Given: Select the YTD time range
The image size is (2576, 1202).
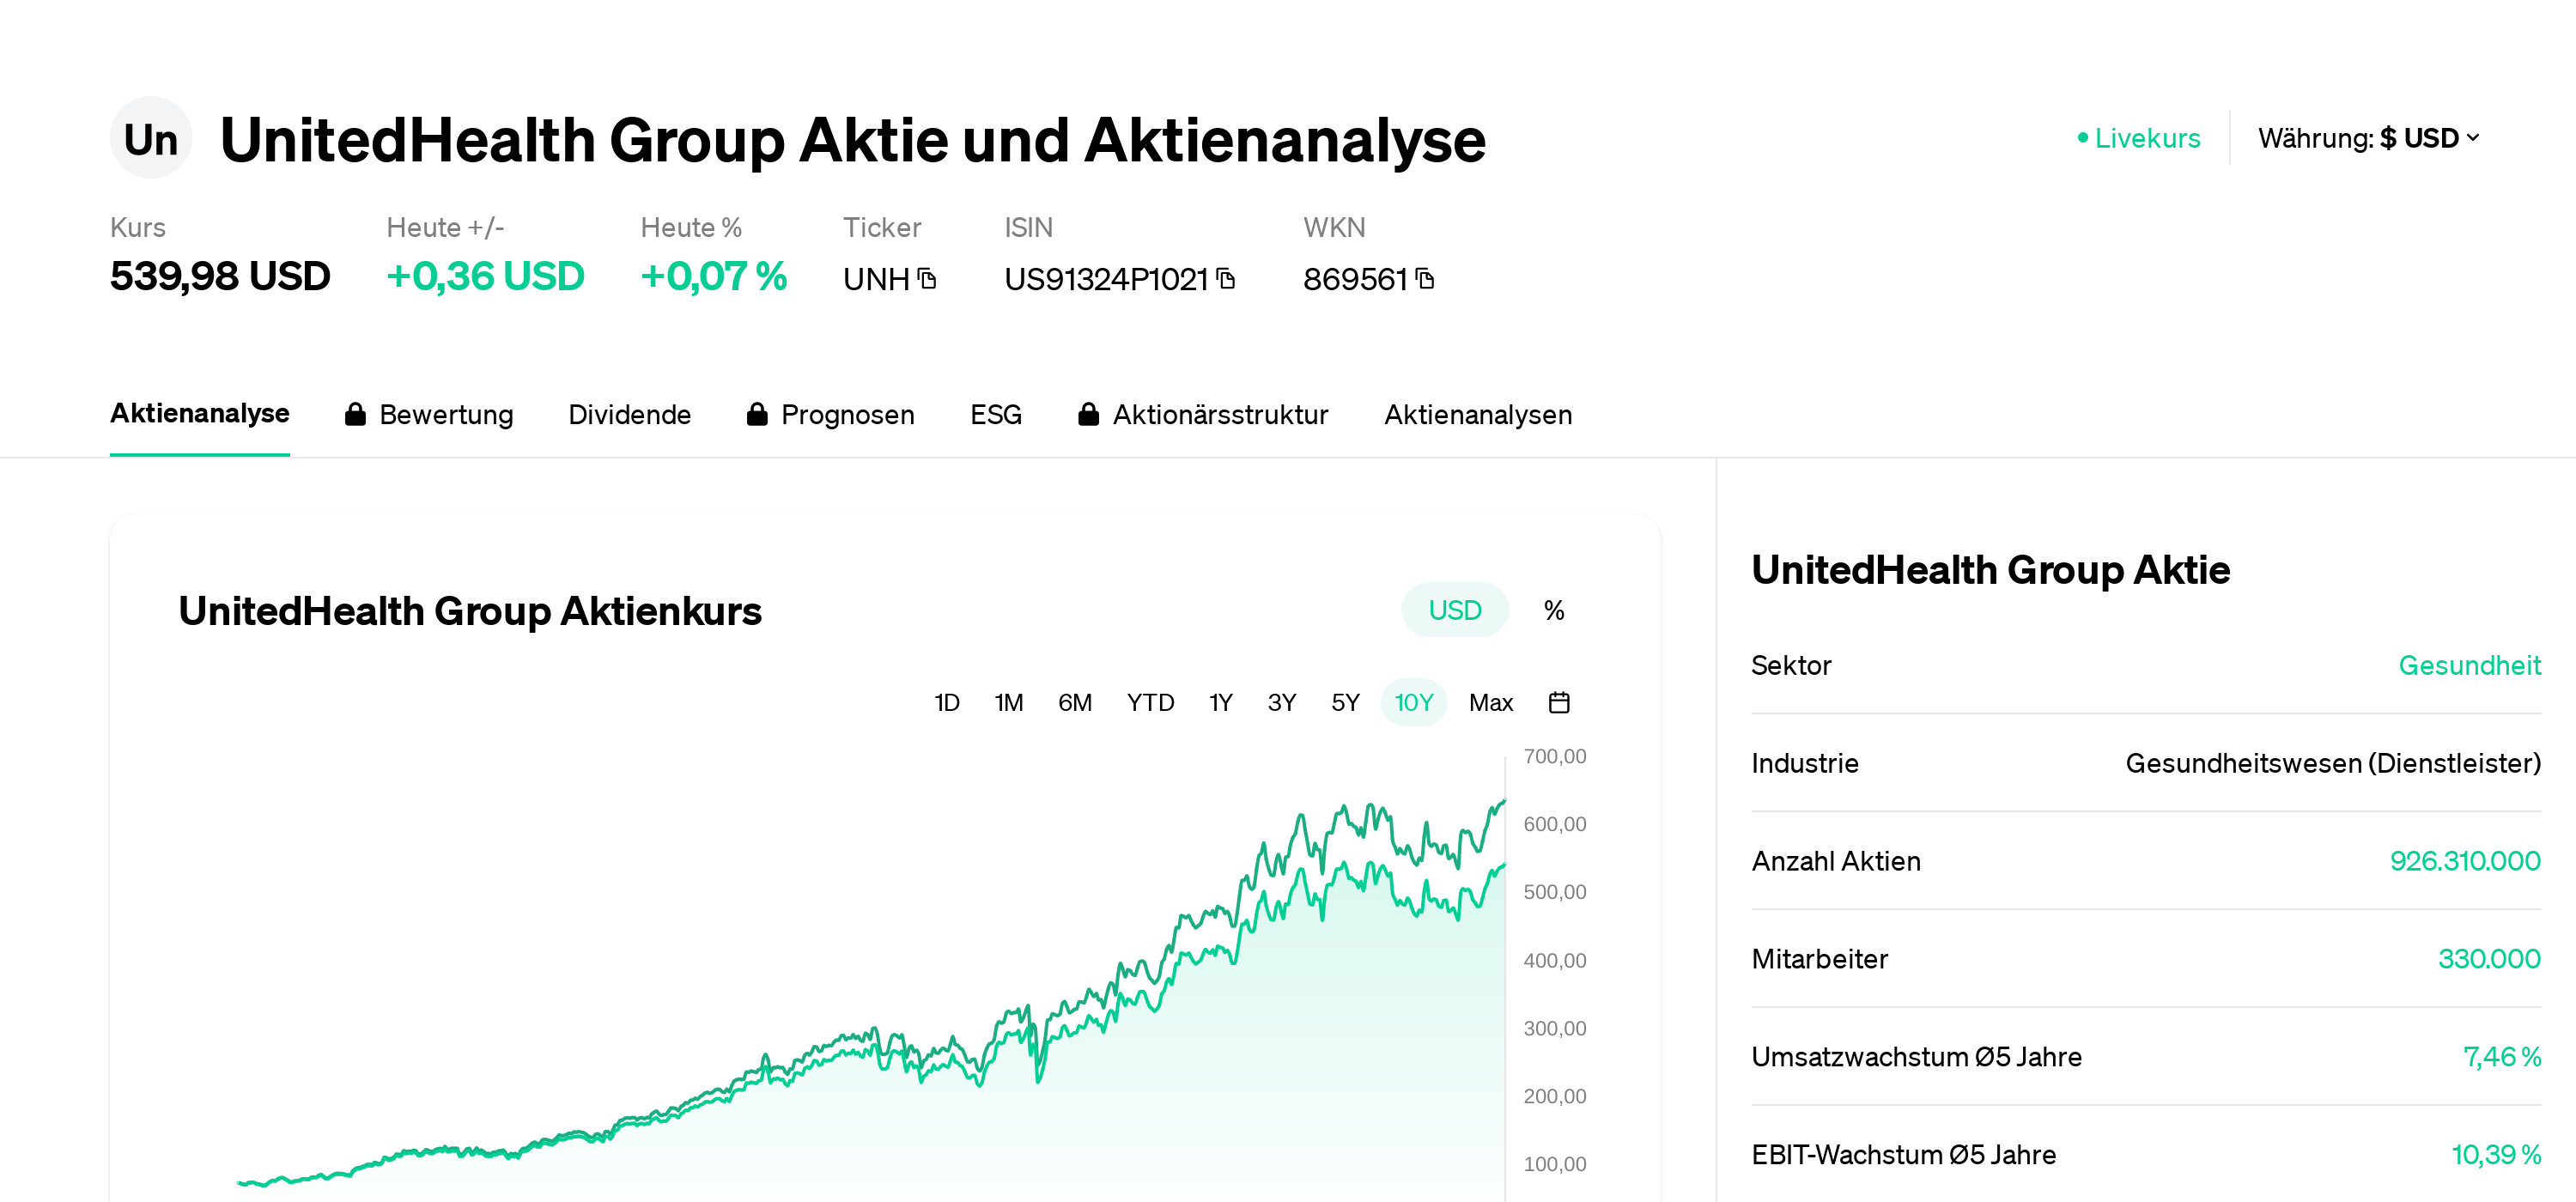Looking at the screenshot, I should [1150, 703].
